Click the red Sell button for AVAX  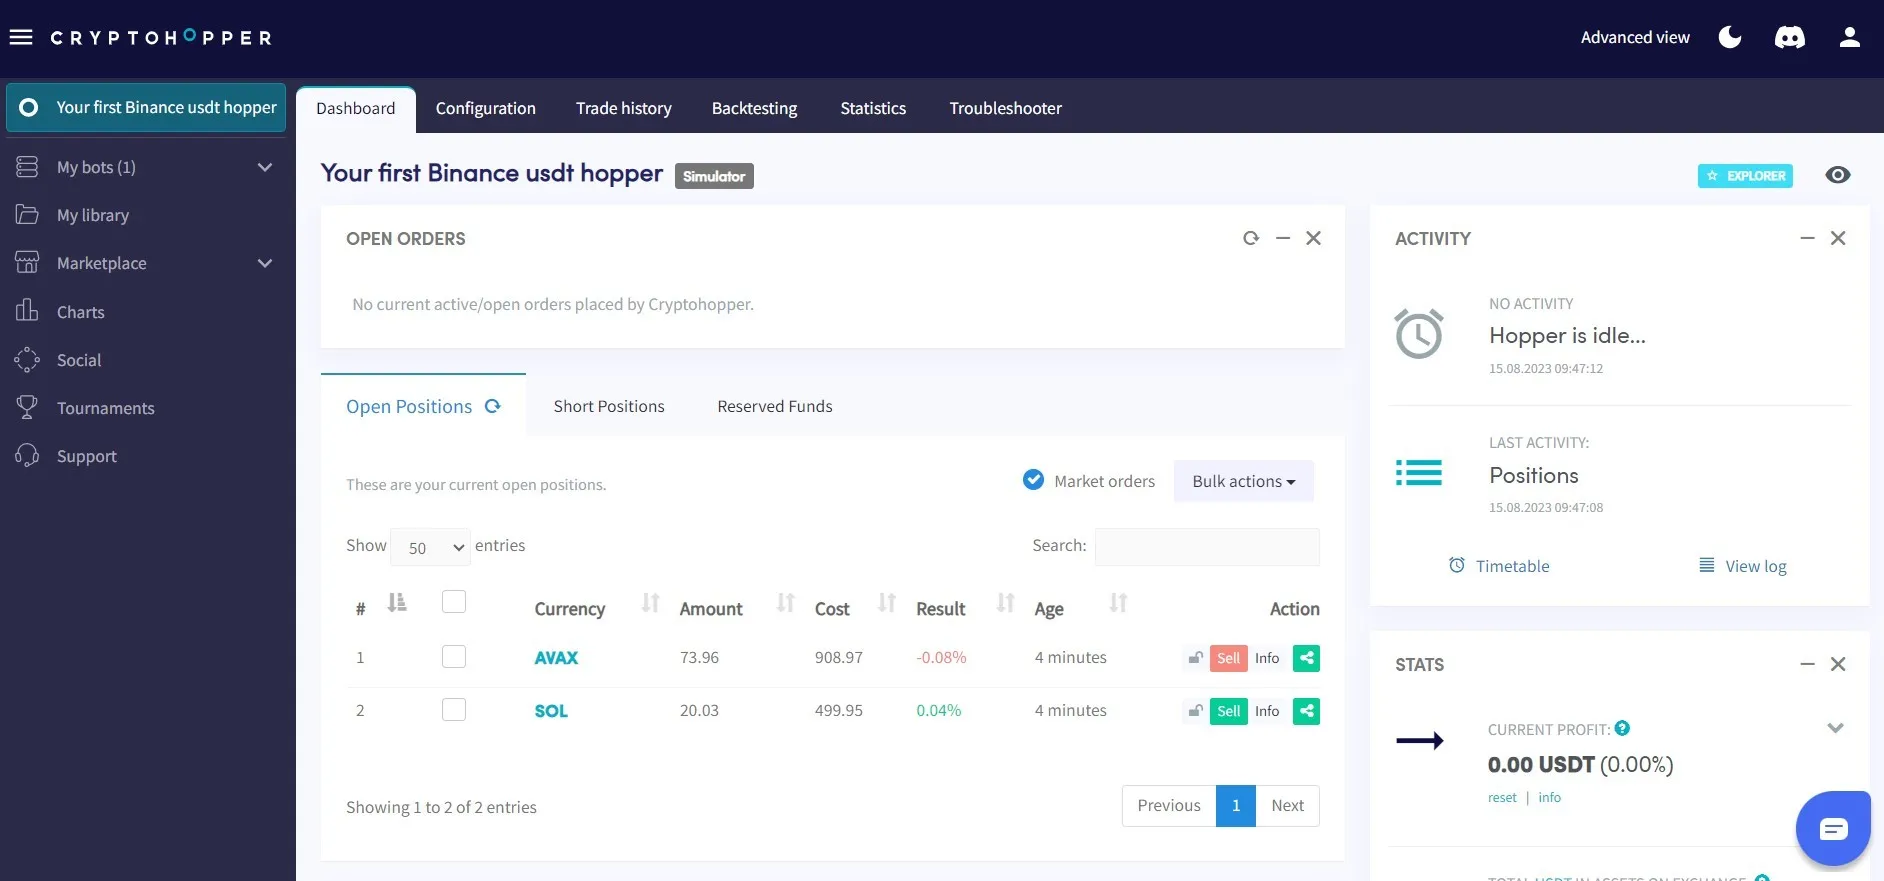[1228, 658]
